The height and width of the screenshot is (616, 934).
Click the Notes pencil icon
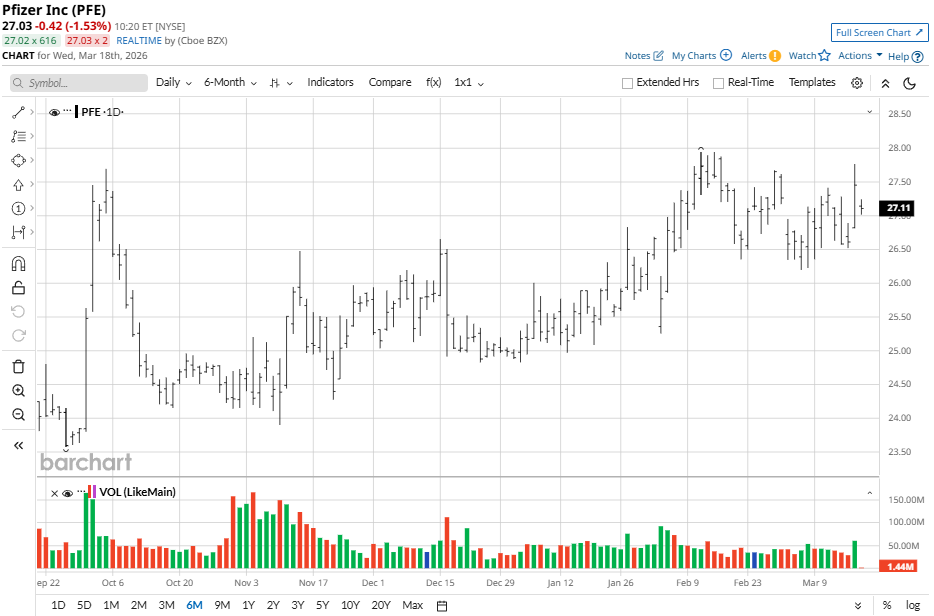(x=658, y=55)
